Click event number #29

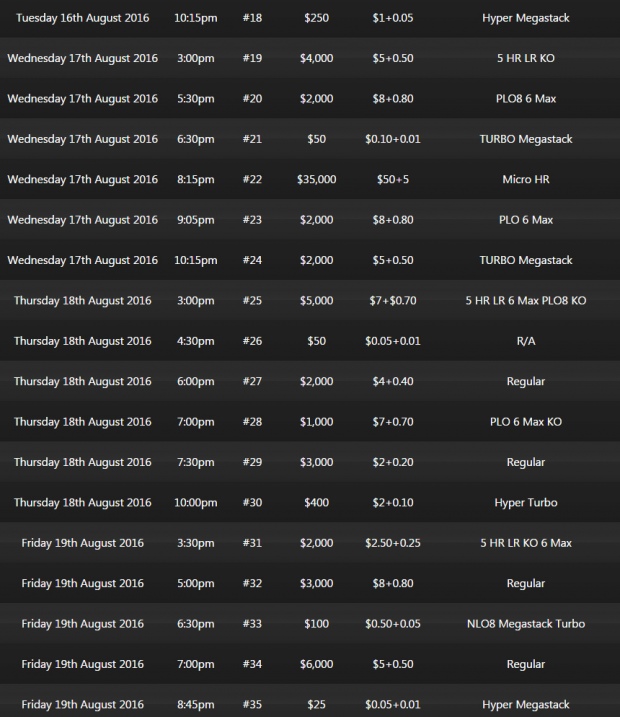(252, 462)
